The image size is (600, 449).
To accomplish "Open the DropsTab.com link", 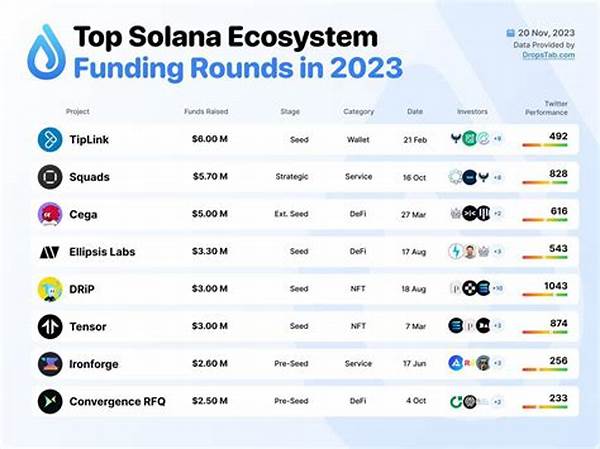I will pos(548,57).
